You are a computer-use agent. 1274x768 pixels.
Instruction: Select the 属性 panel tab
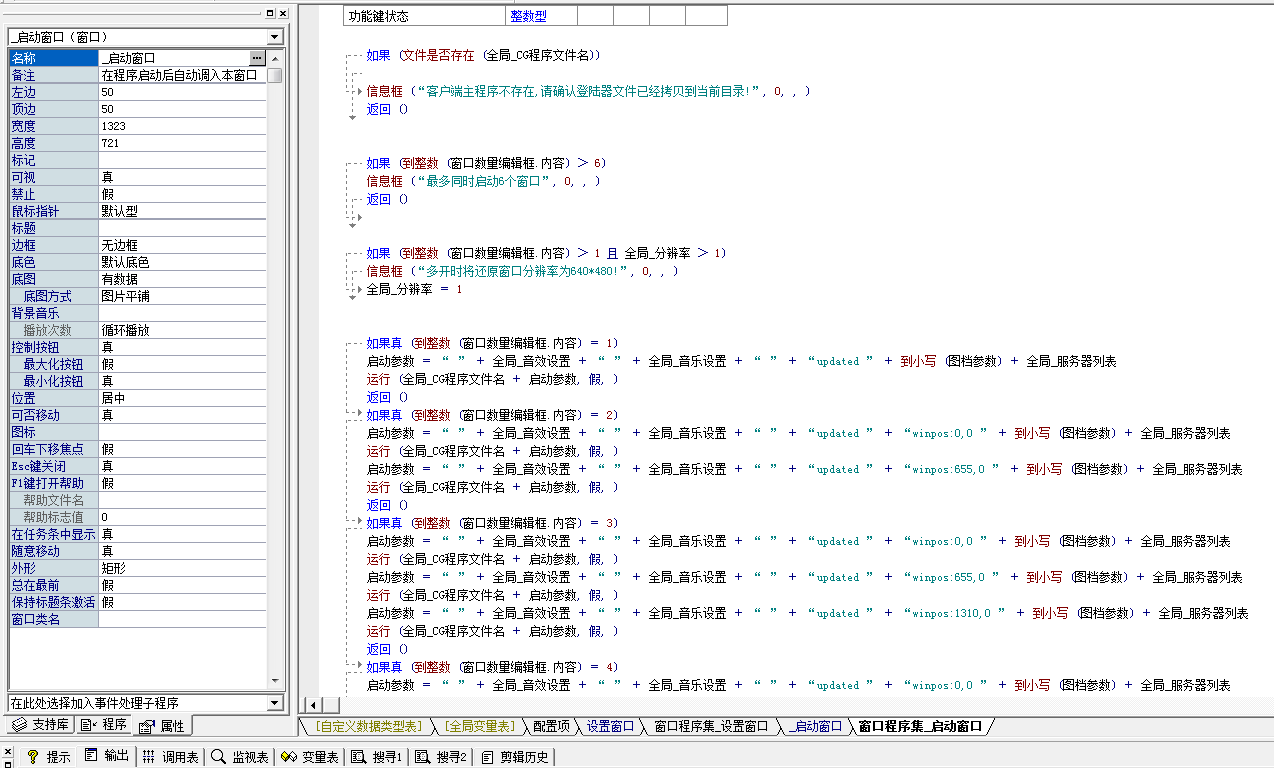pos(162,725)
